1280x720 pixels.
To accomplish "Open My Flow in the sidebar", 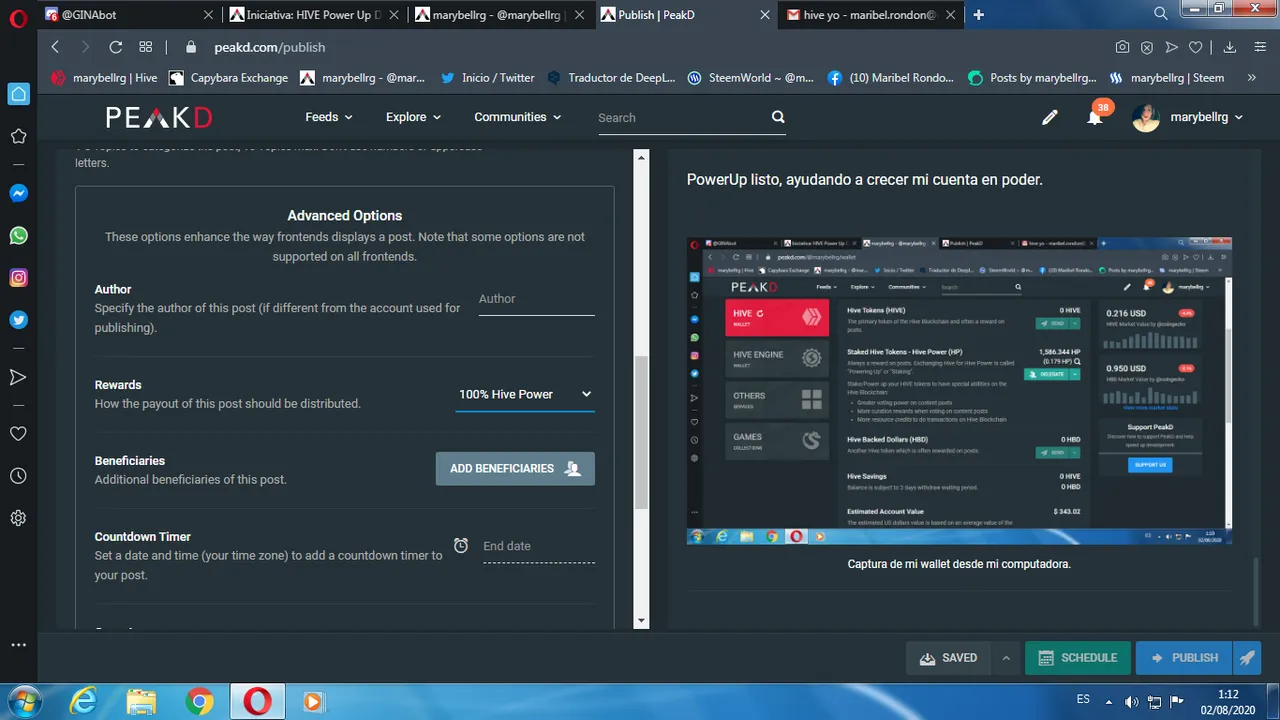I will pos(18,377).
